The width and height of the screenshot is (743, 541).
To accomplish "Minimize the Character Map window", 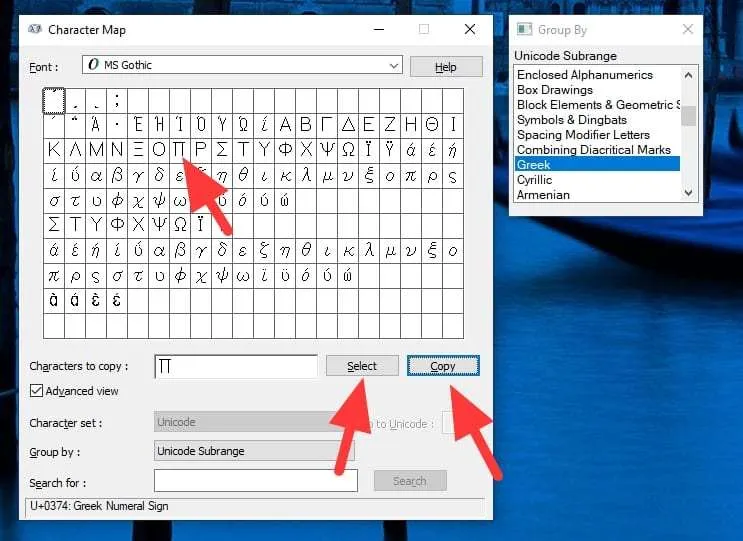I will pyautogui.click(x=379, y=29).
